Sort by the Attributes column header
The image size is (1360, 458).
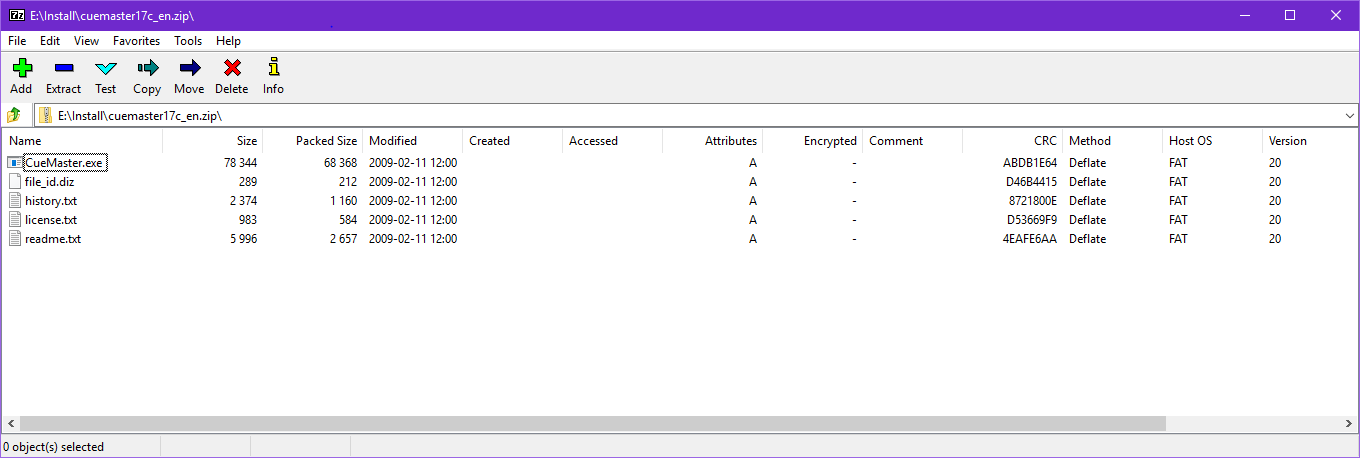[712, 141]
